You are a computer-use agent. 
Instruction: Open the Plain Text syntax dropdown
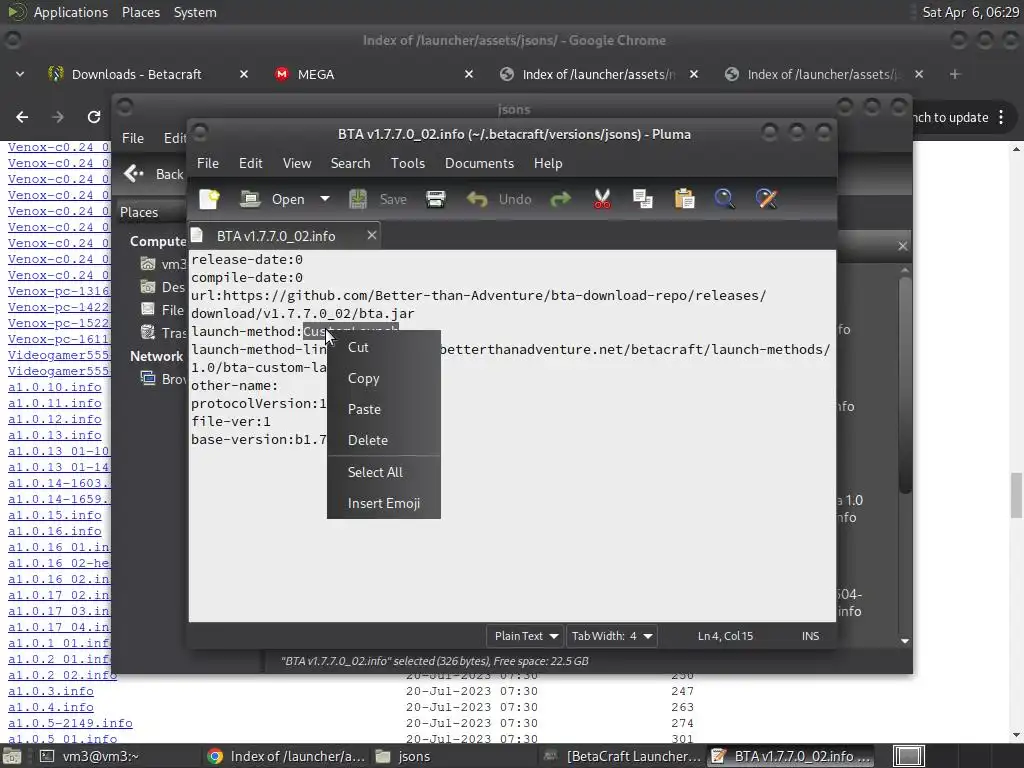click(526, 636)
